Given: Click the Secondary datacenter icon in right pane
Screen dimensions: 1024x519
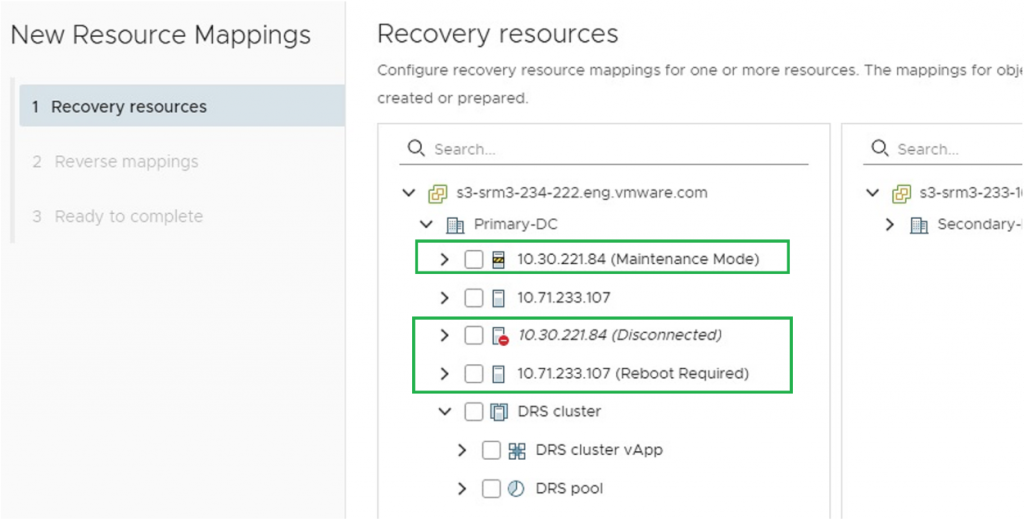Looking at the screenshot, I should click(x=918, y=225).
